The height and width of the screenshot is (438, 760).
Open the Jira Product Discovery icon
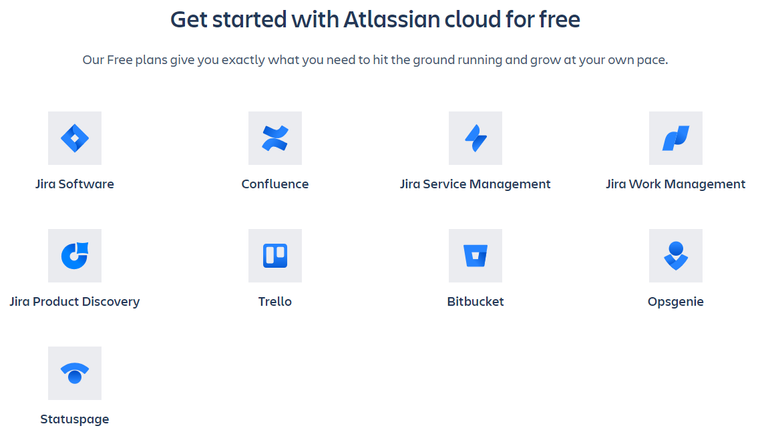point(75,256)
